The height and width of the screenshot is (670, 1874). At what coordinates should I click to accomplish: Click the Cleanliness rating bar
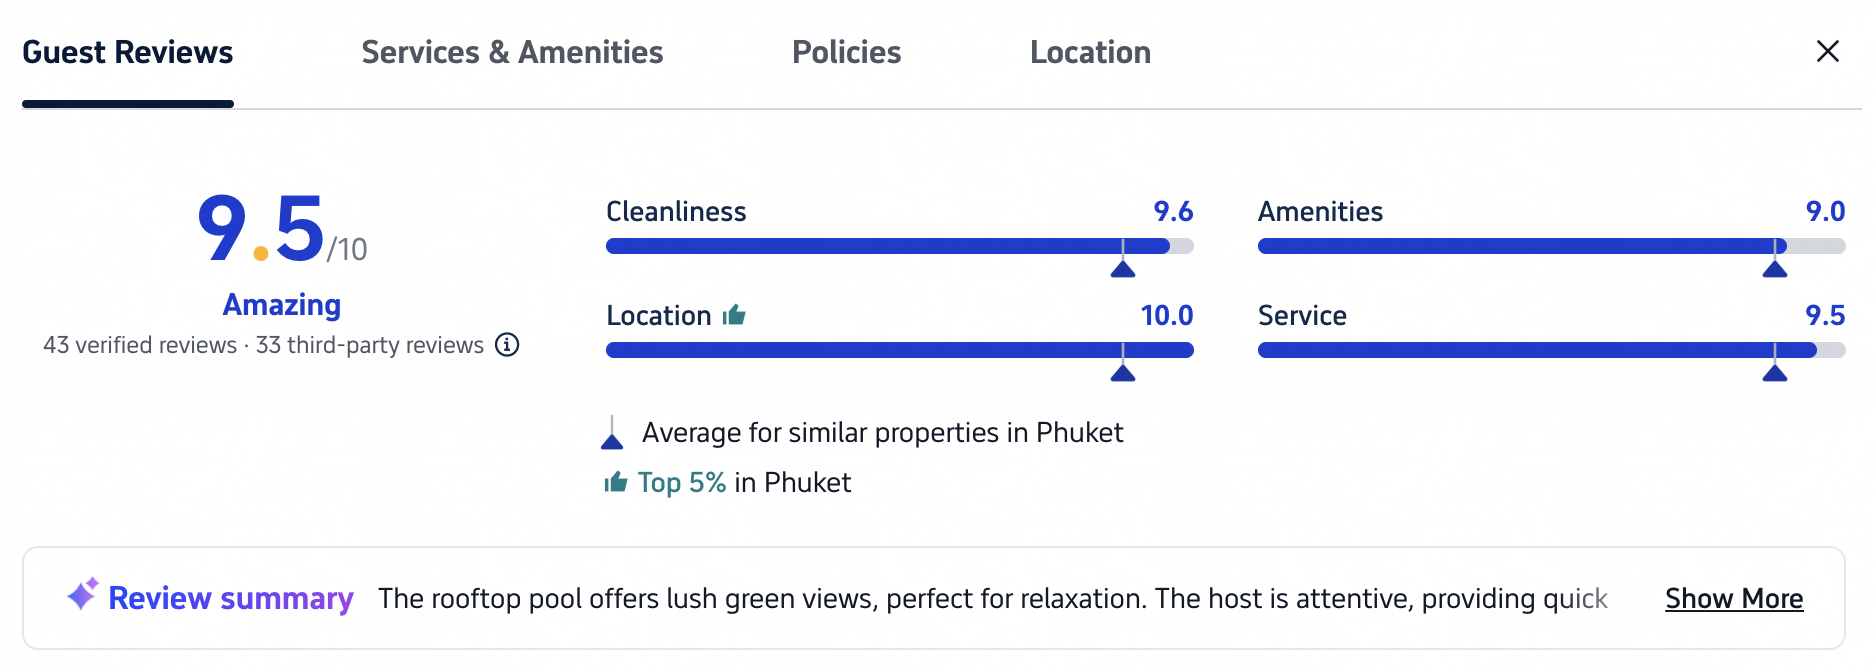[900, 246]
